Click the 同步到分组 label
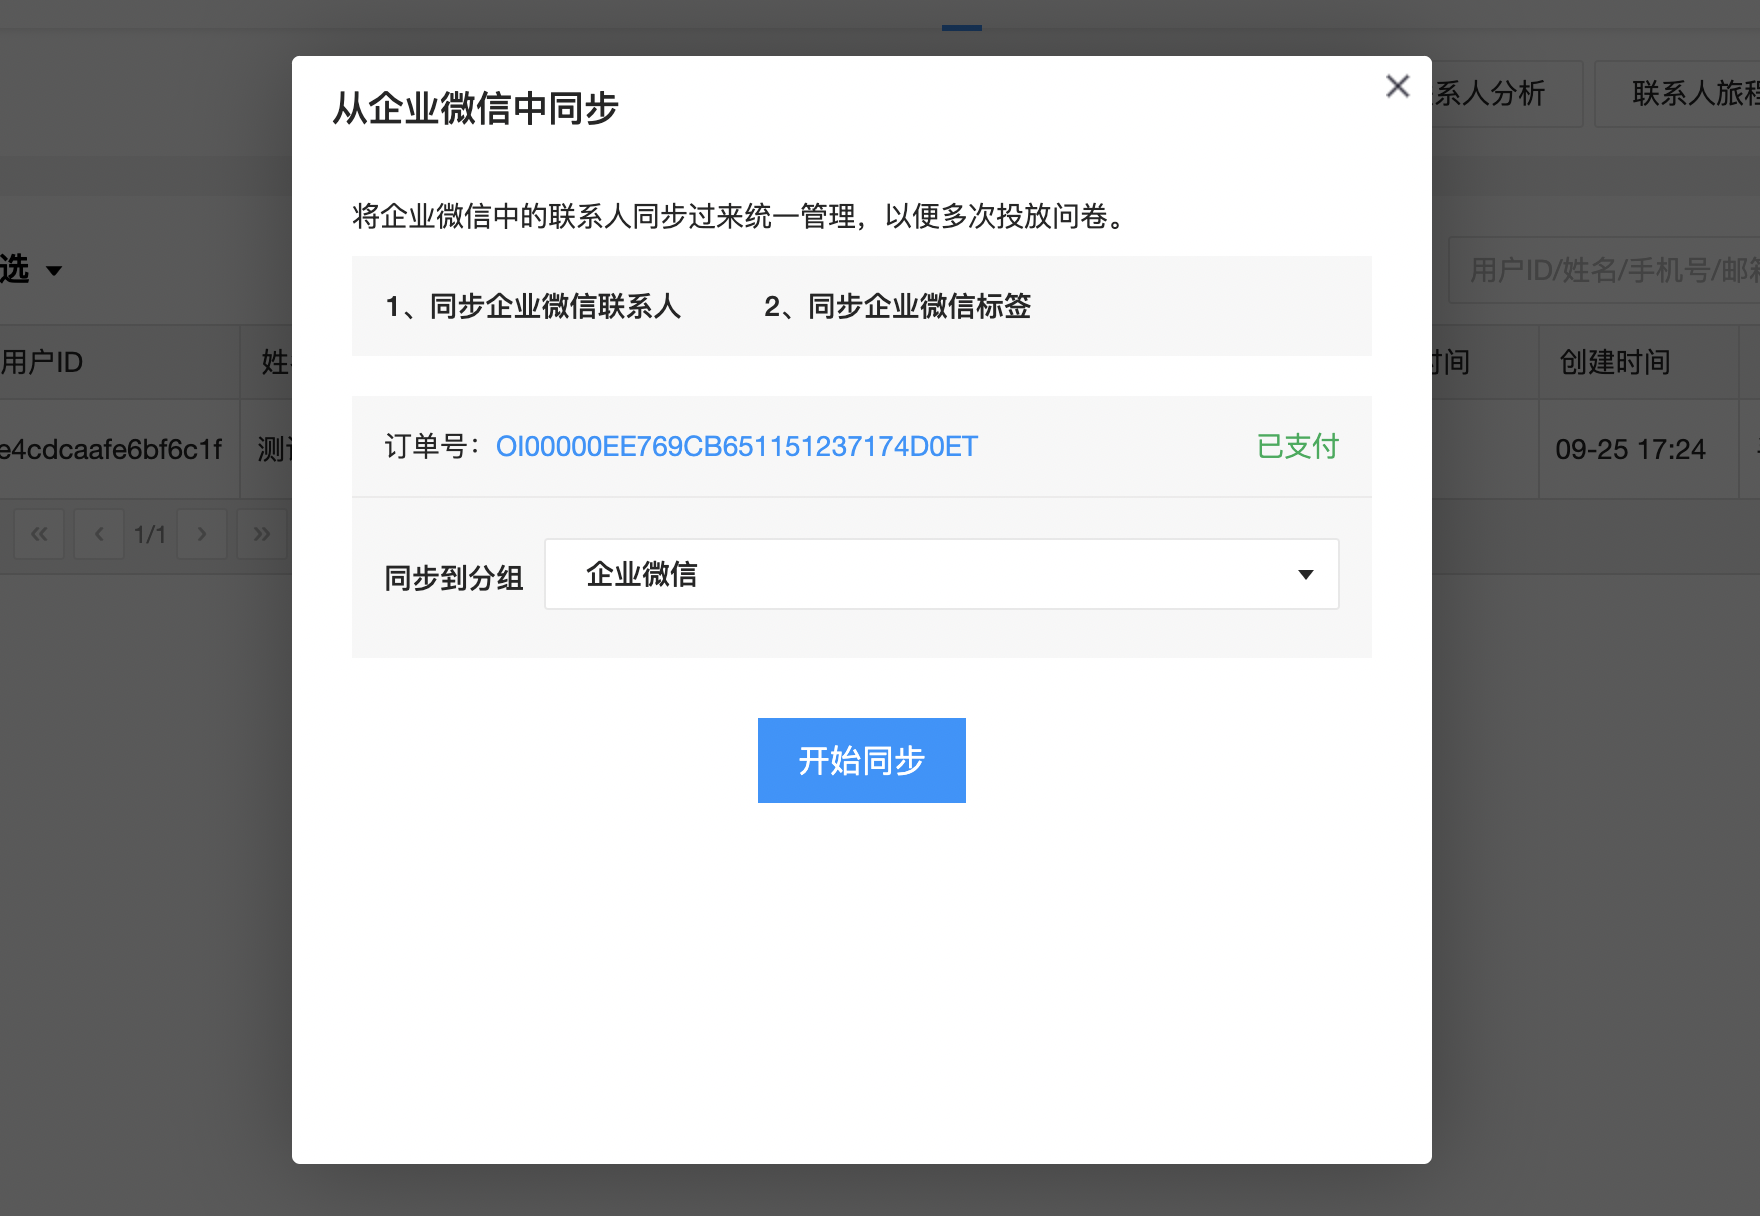 [x=454, y=578]
